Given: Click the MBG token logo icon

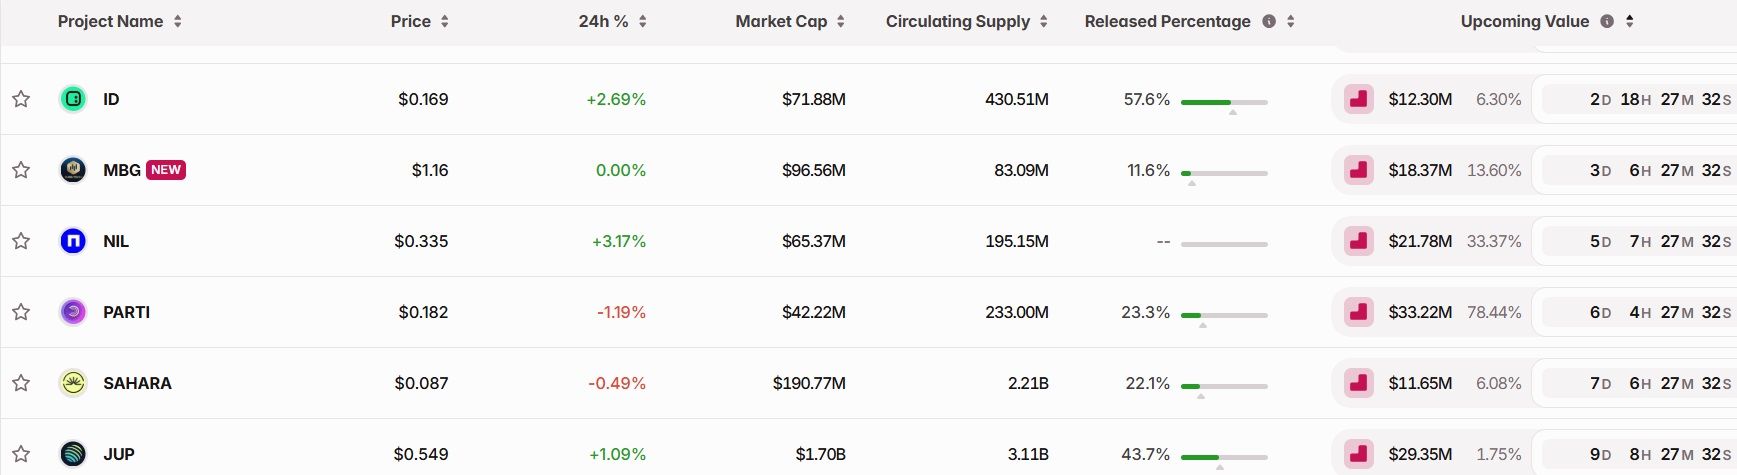Looking at the screenshot, I should point(73,170).
